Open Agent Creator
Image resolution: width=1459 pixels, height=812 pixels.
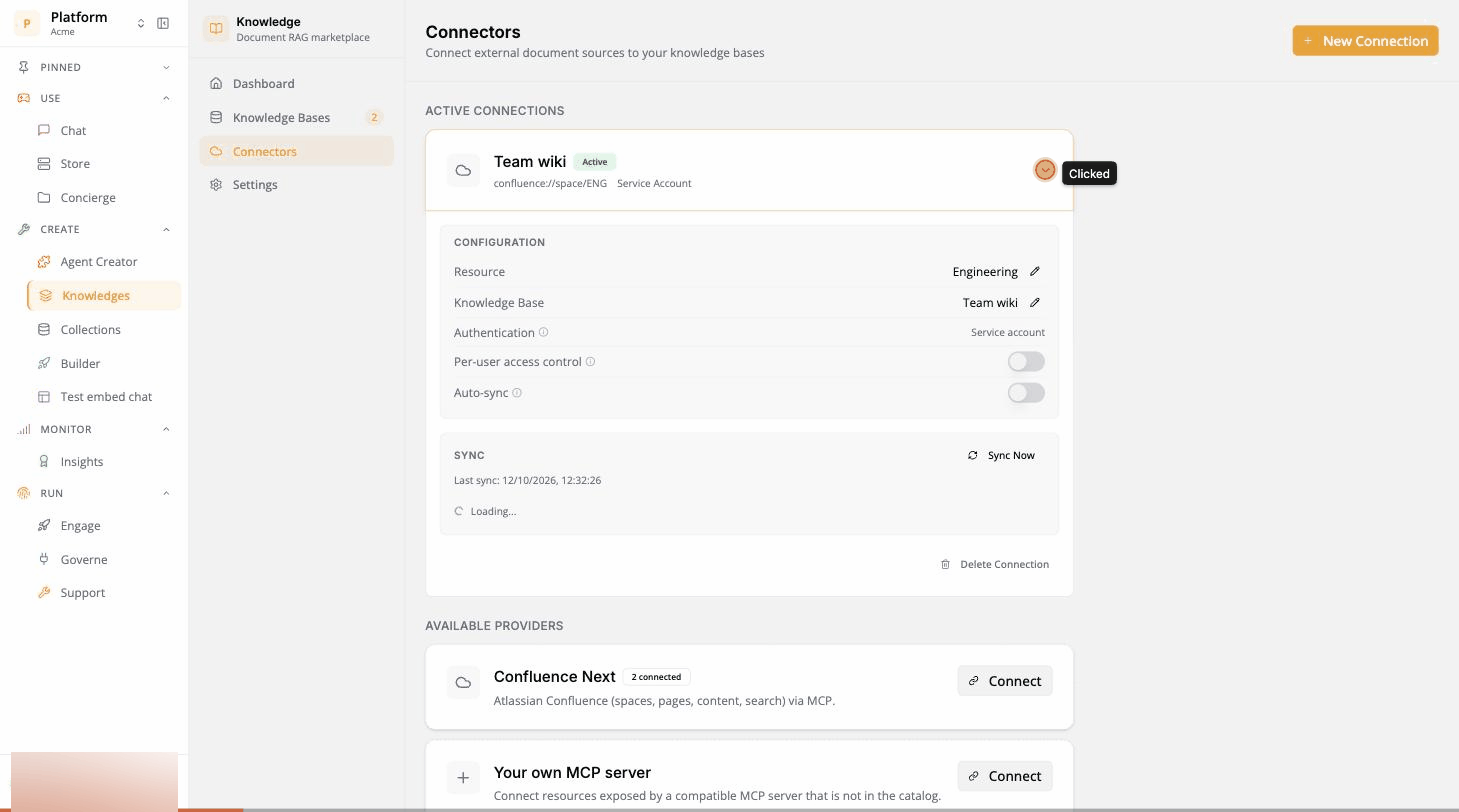tap(99, 261)
